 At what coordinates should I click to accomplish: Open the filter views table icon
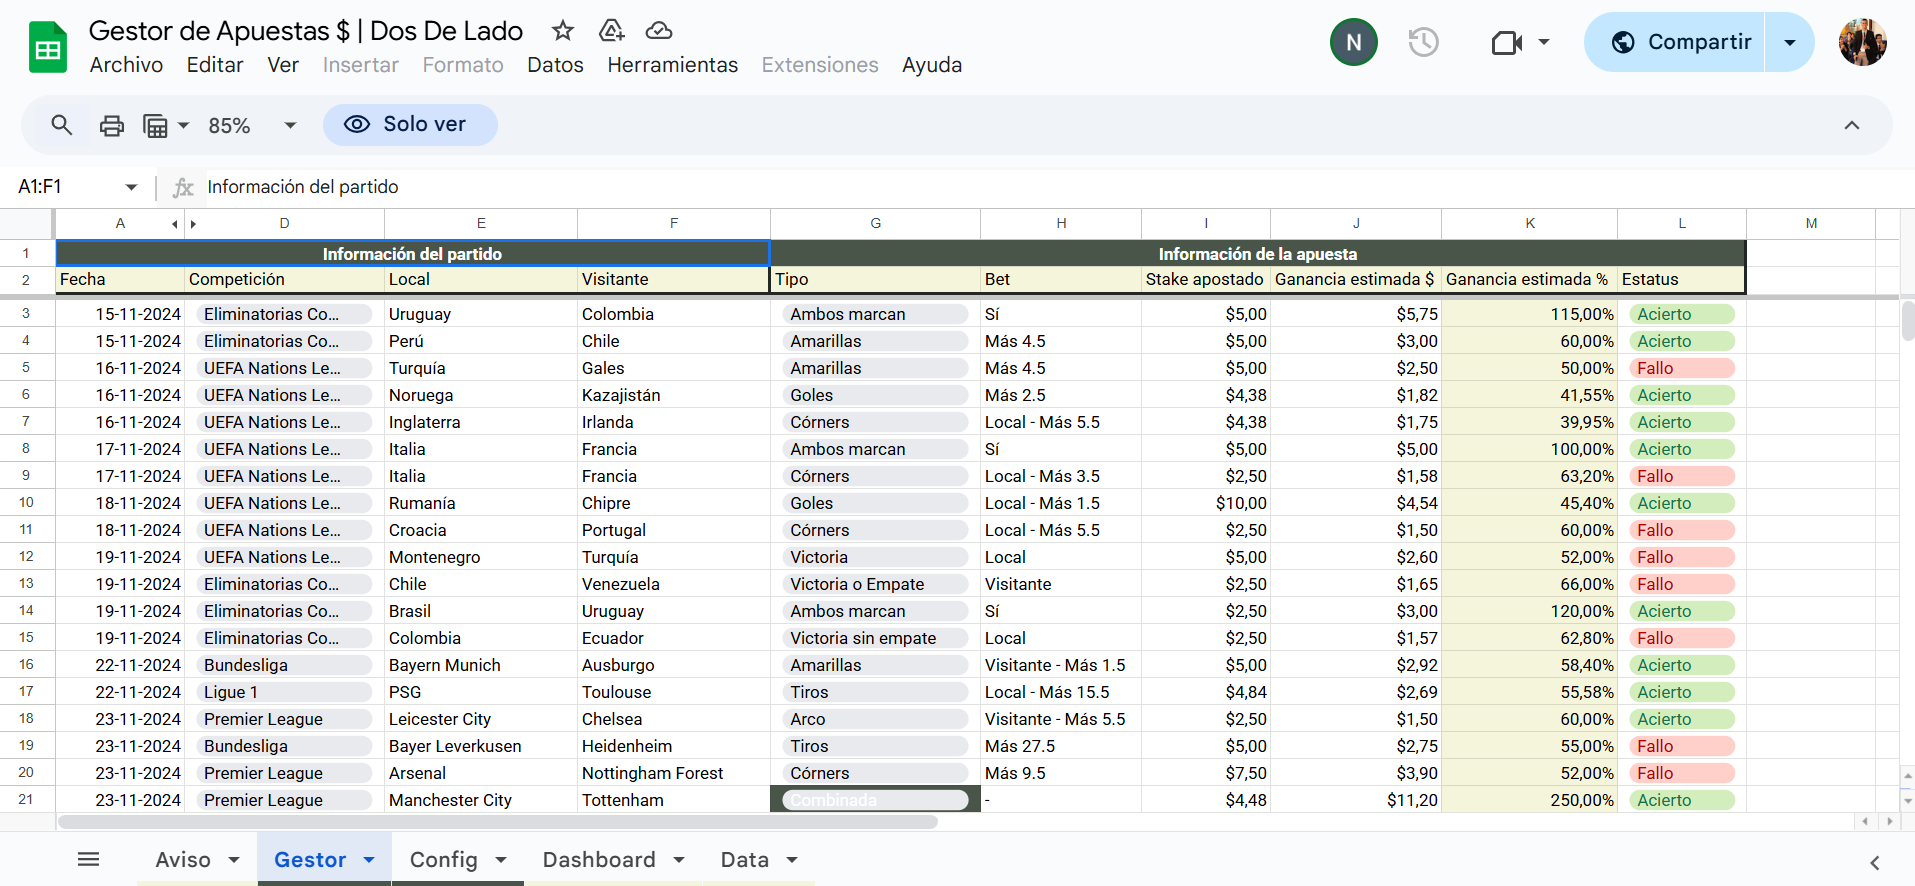pos(155,125)
